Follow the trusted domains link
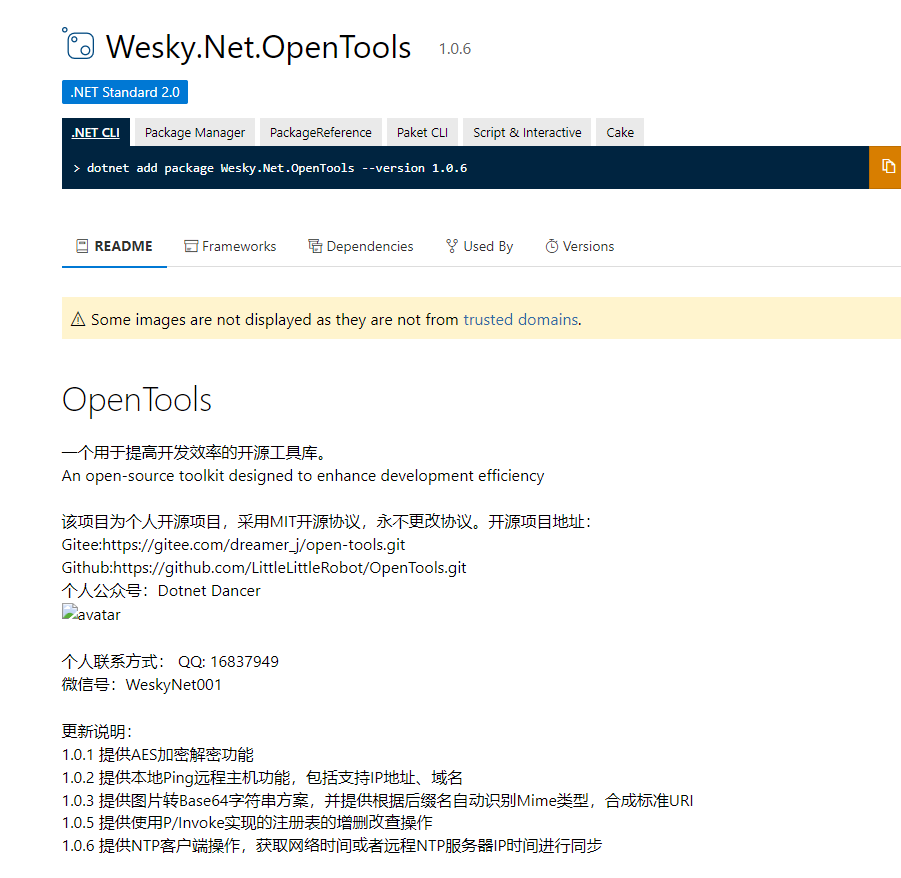The width and height of the screenshot is (901, 878). click(521, 319)
